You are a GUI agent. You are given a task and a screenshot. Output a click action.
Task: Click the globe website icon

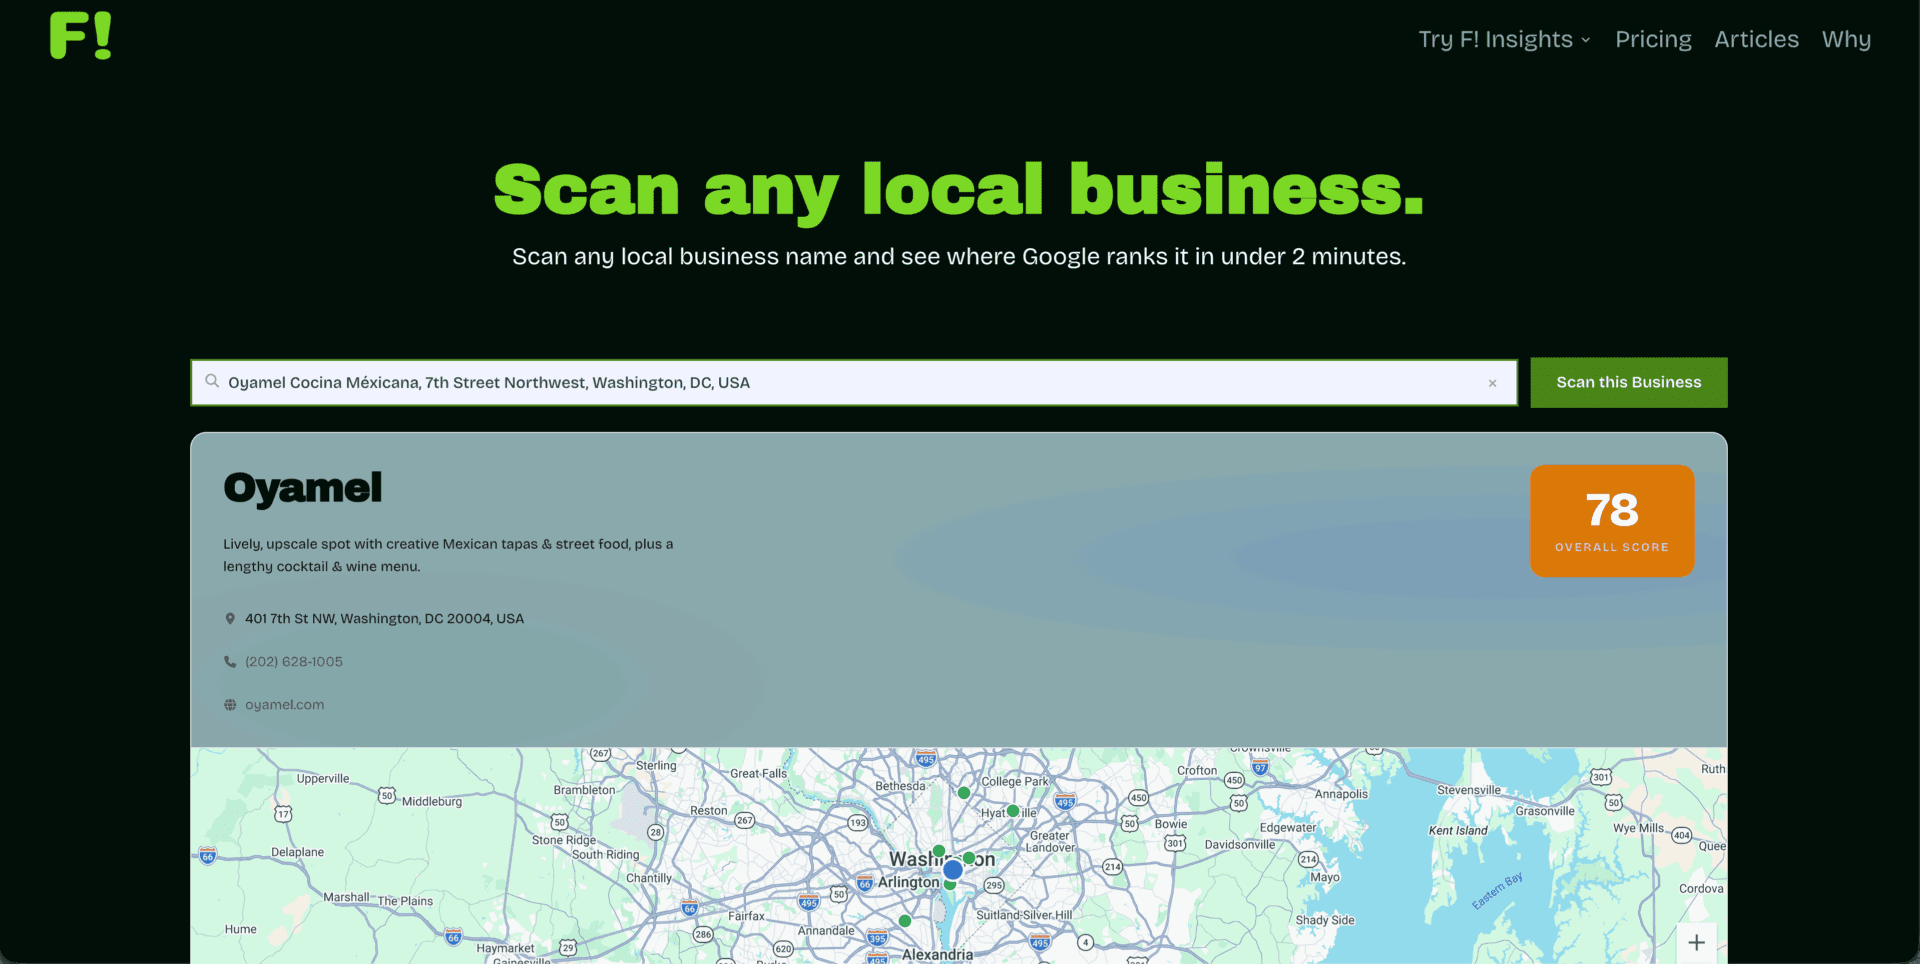coord(230,705)
